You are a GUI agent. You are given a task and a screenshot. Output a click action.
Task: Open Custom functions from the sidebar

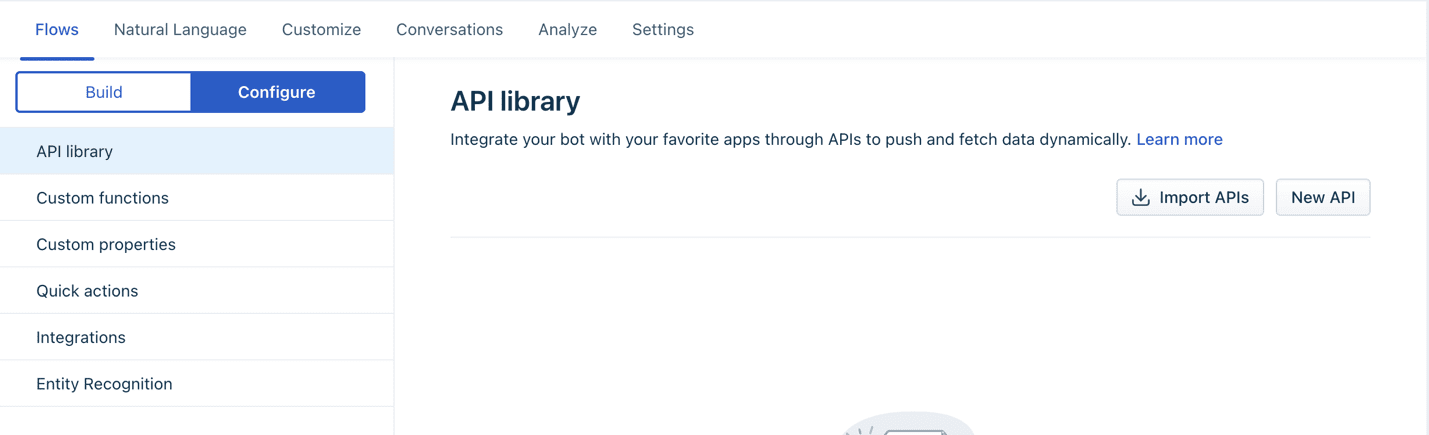pos(102,198)
